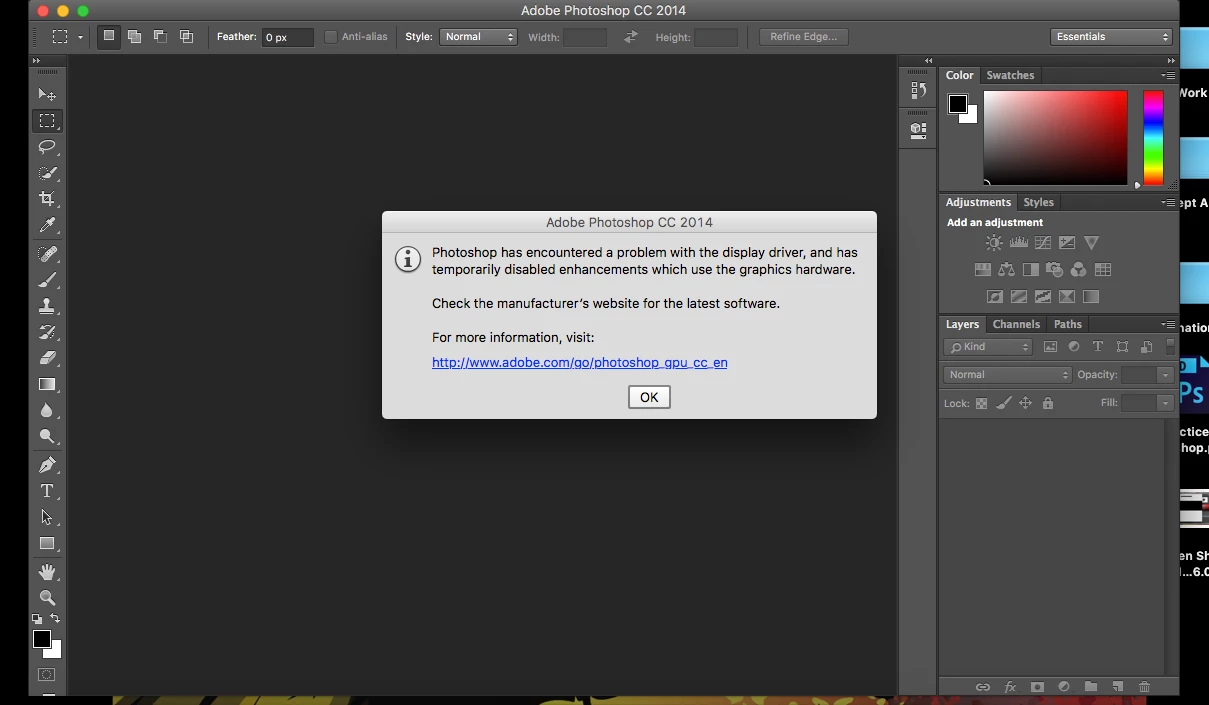Open the adobe.com photoshop_gpu link

(580, 363)
